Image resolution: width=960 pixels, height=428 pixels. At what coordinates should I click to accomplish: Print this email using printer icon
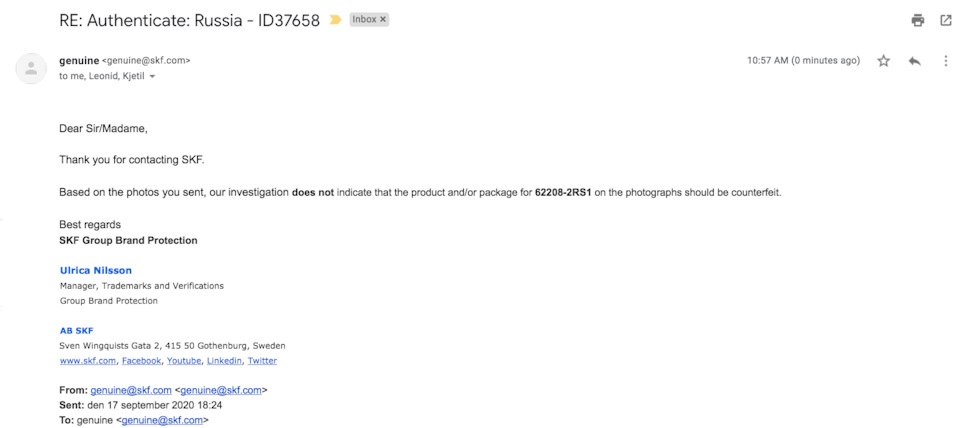point(918,20)
